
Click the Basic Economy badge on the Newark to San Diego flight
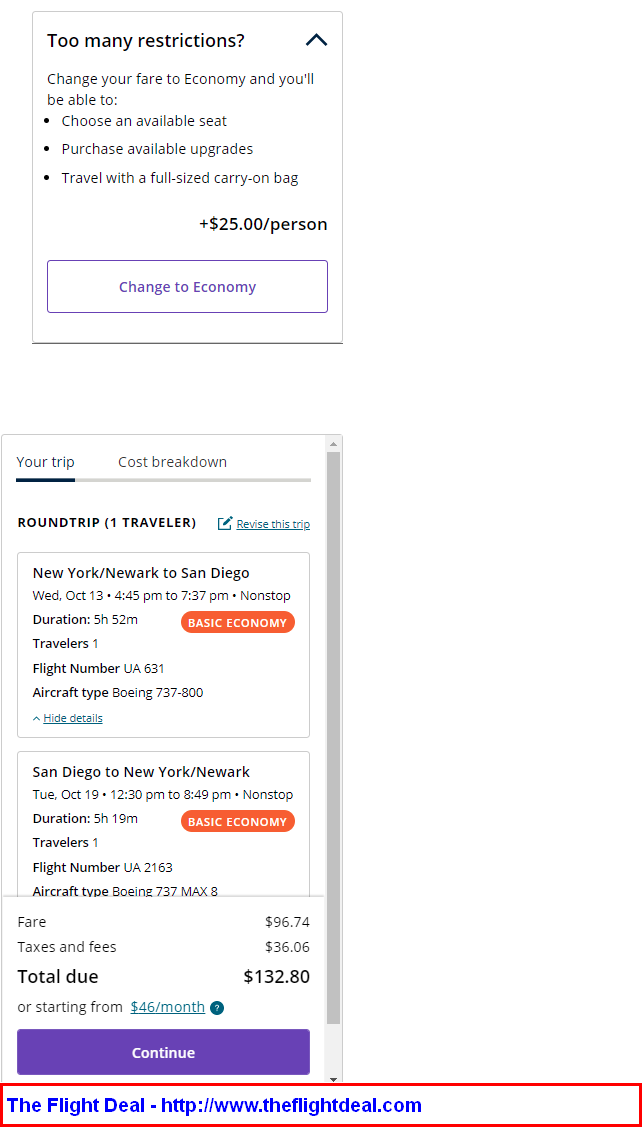click(238, 622)
